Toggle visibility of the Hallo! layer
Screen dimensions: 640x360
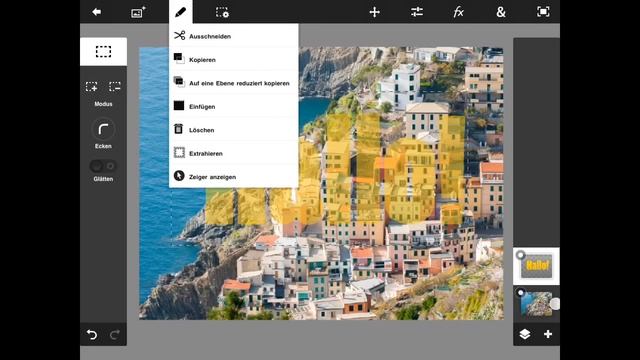(520, 255)
